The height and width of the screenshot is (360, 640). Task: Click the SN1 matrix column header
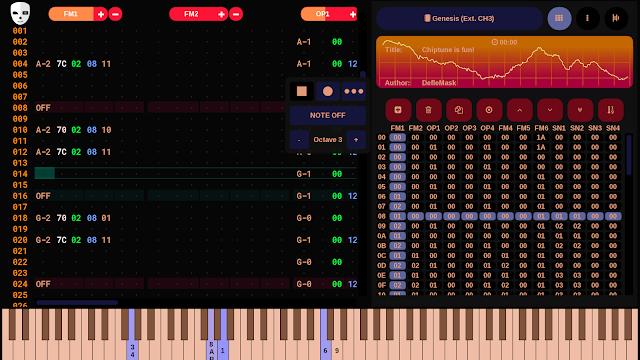559,128
